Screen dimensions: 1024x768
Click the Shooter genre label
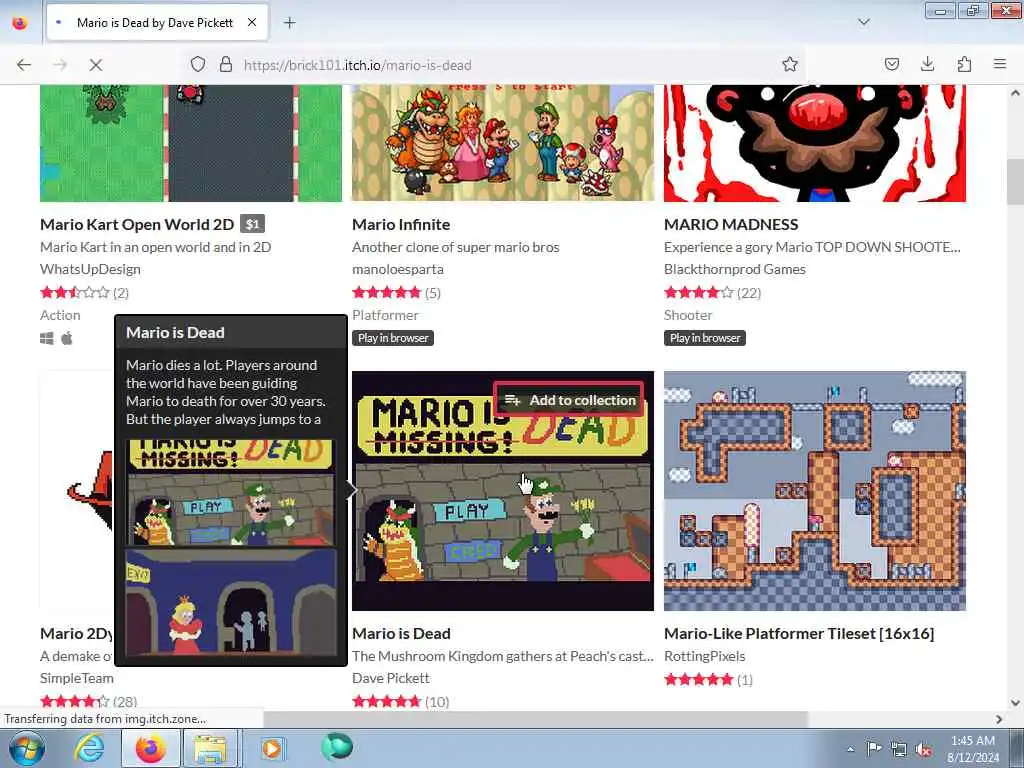coord(688,315)
